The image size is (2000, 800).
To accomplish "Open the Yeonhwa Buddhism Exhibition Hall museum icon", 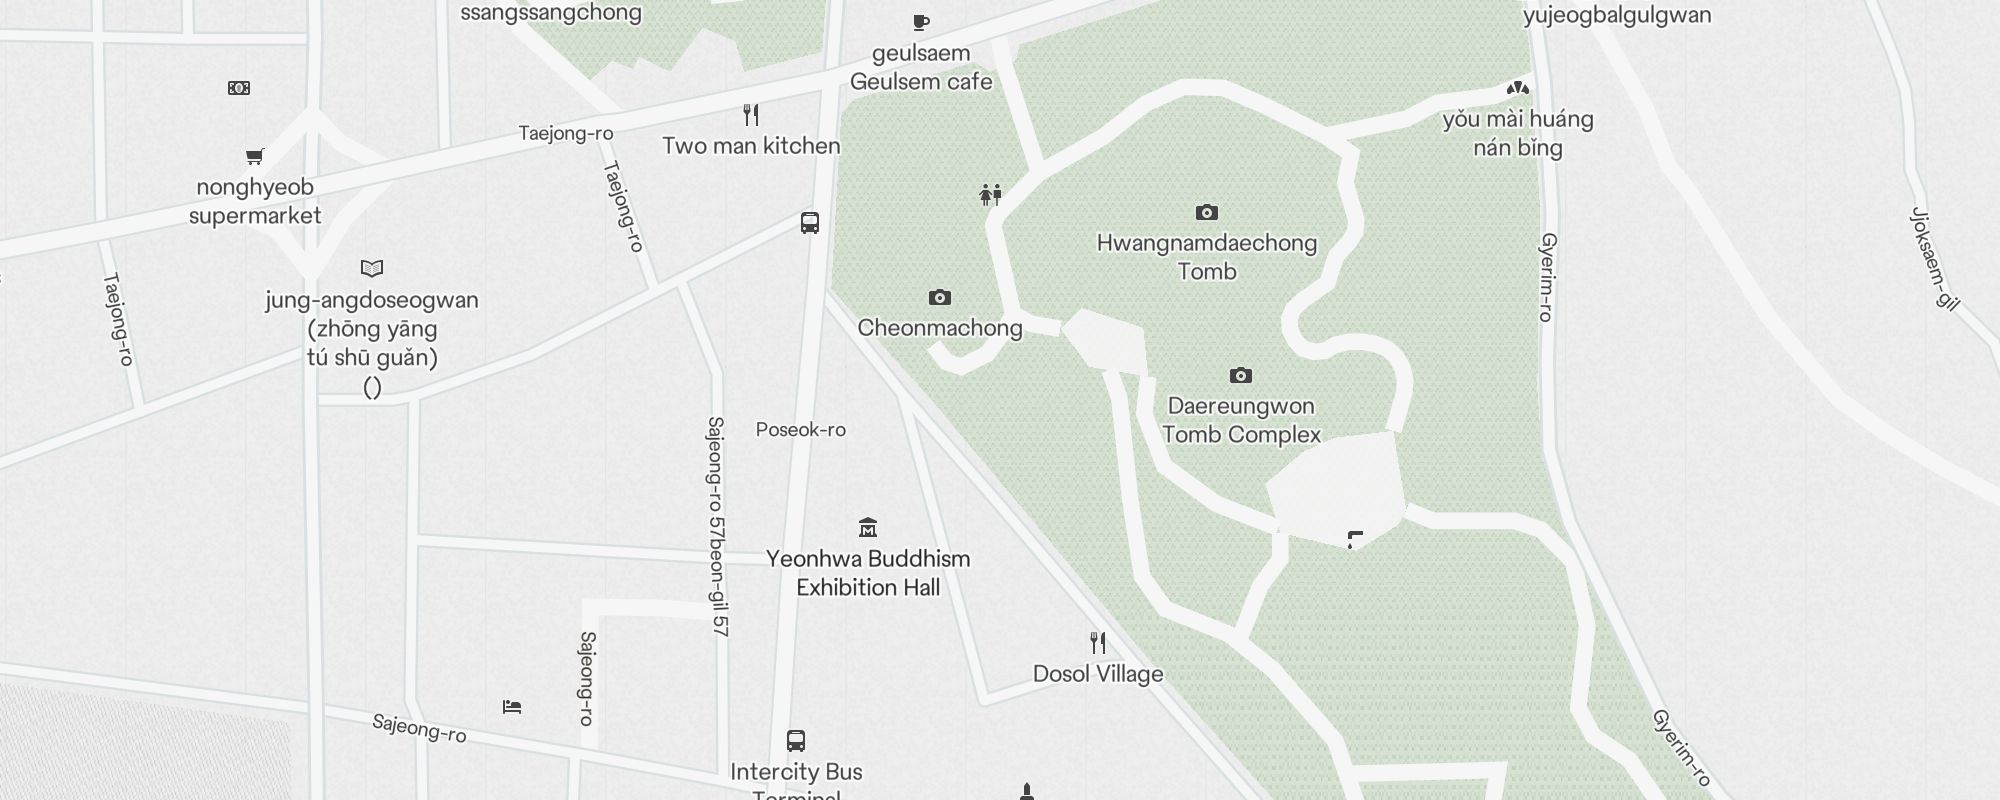I will (x=868, y=527).
